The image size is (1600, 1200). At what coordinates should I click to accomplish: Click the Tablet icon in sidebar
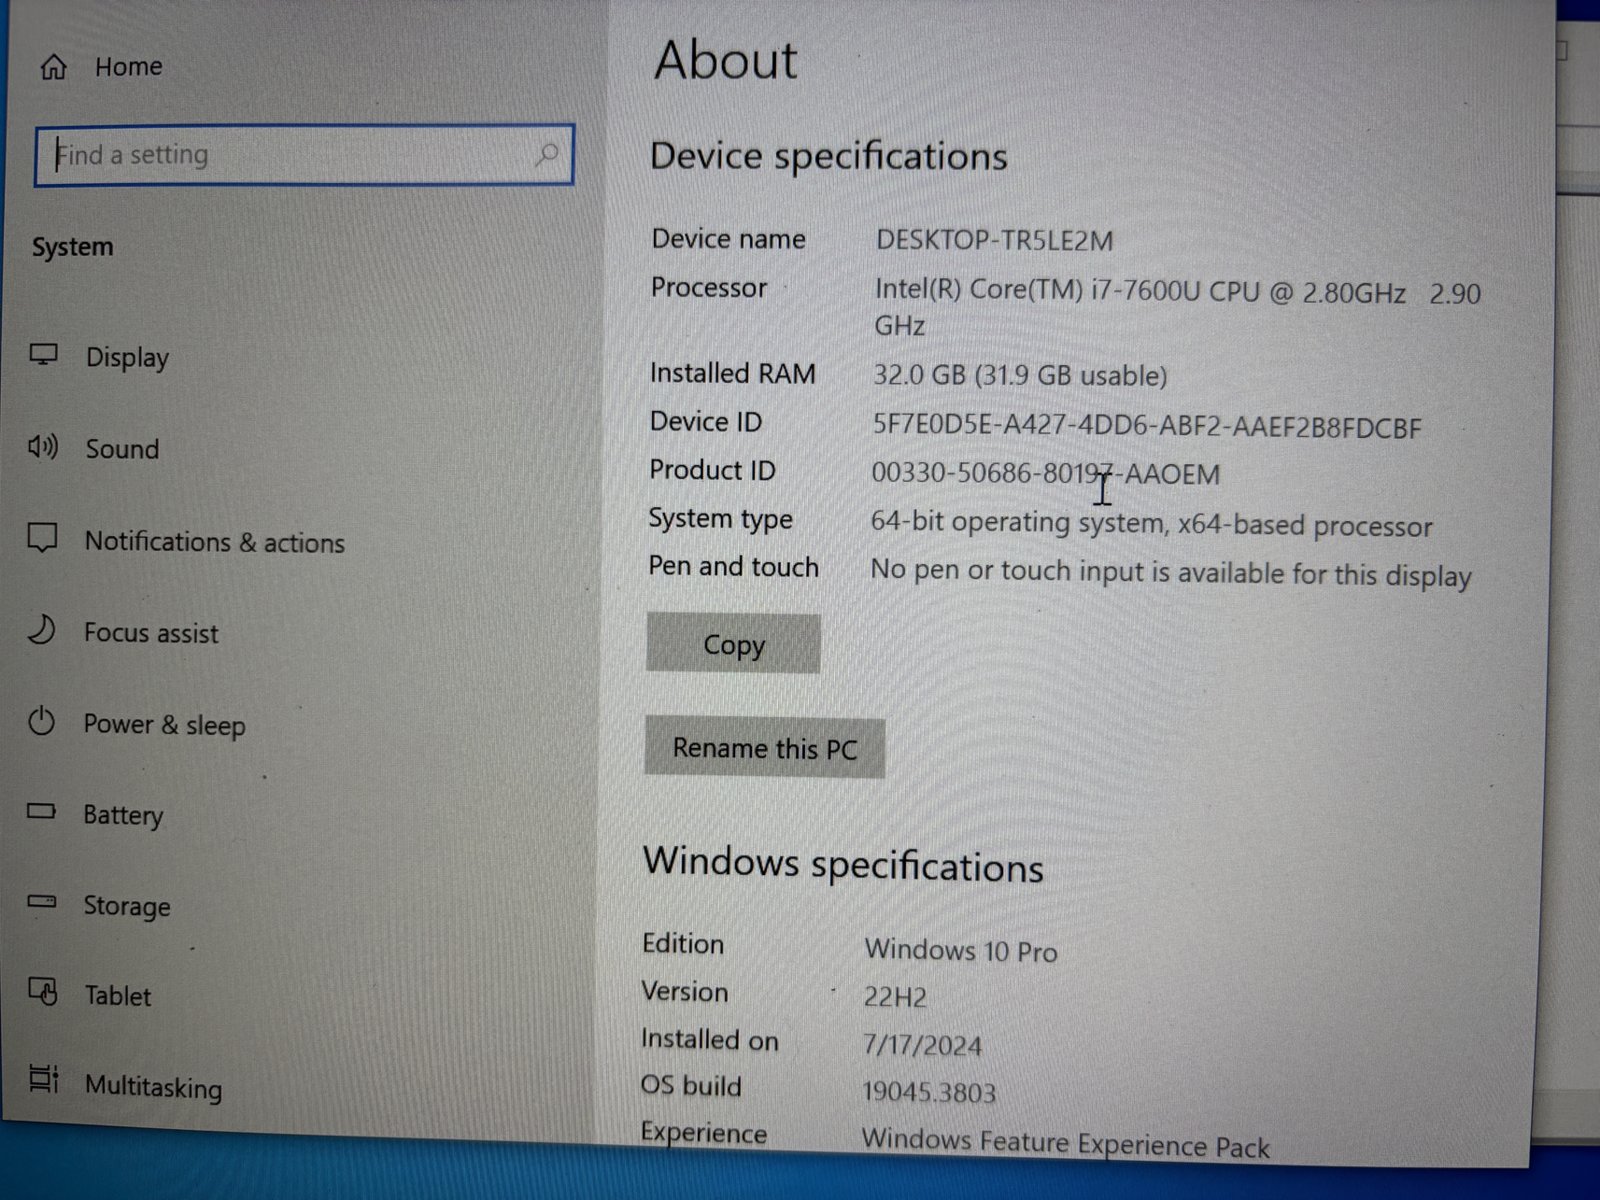[x=43, y=991]
